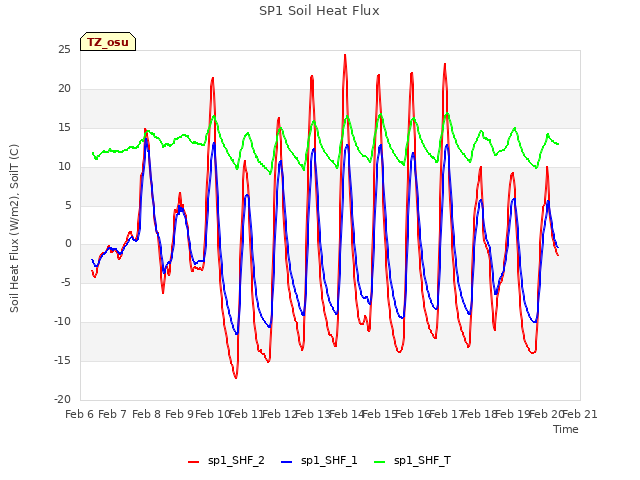Image resolution: width=640 pixels, height=480 pixels.
Task: Click the TZ_osu annotation label
Action: tap(108, 42)
